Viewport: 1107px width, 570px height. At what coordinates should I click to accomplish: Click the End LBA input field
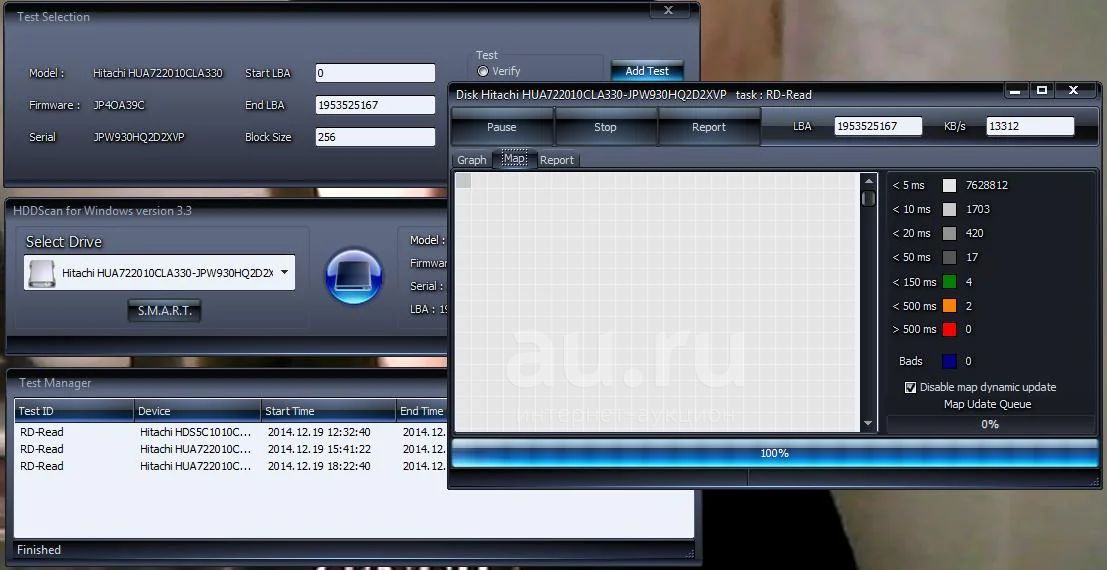coord(376,105)
